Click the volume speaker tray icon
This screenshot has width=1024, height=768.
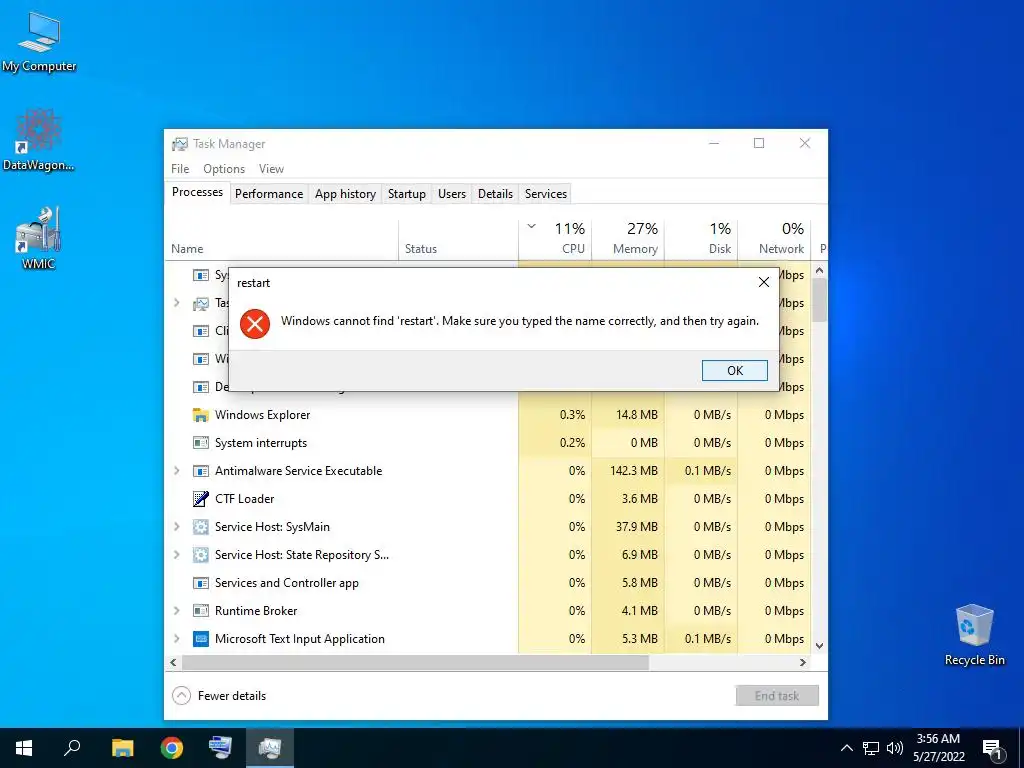coord(895,748)
